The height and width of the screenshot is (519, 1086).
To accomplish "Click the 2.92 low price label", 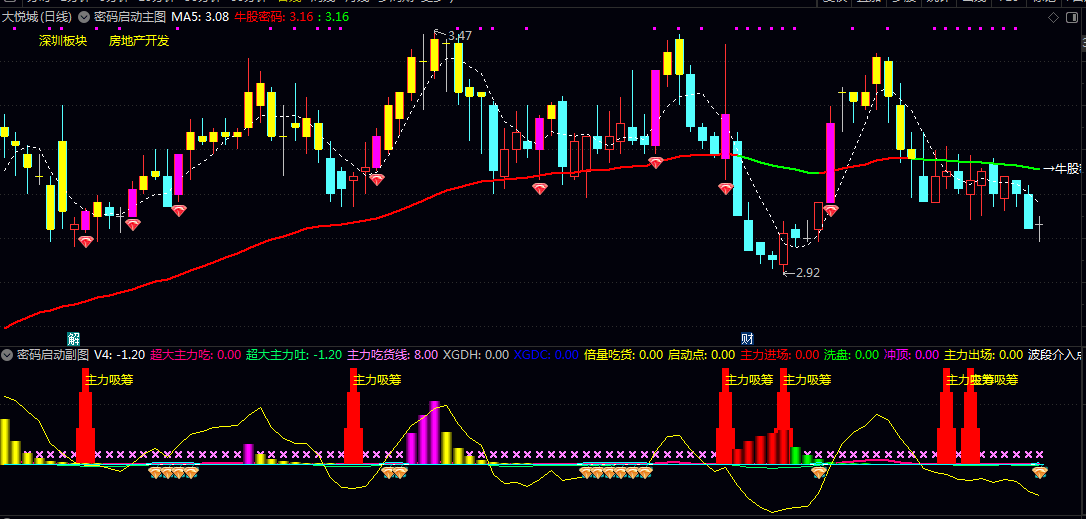I will pos(808,273).
